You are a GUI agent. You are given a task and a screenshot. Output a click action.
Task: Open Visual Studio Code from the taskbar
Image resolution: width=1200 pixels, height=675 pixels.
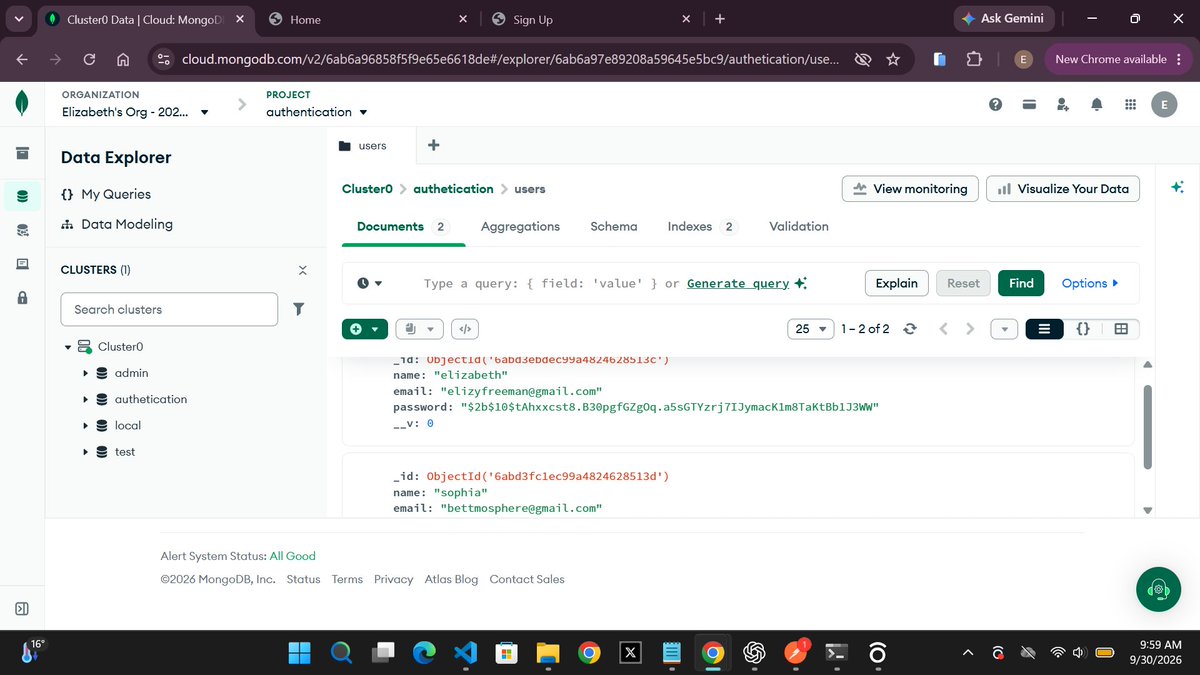coord(465,653)
